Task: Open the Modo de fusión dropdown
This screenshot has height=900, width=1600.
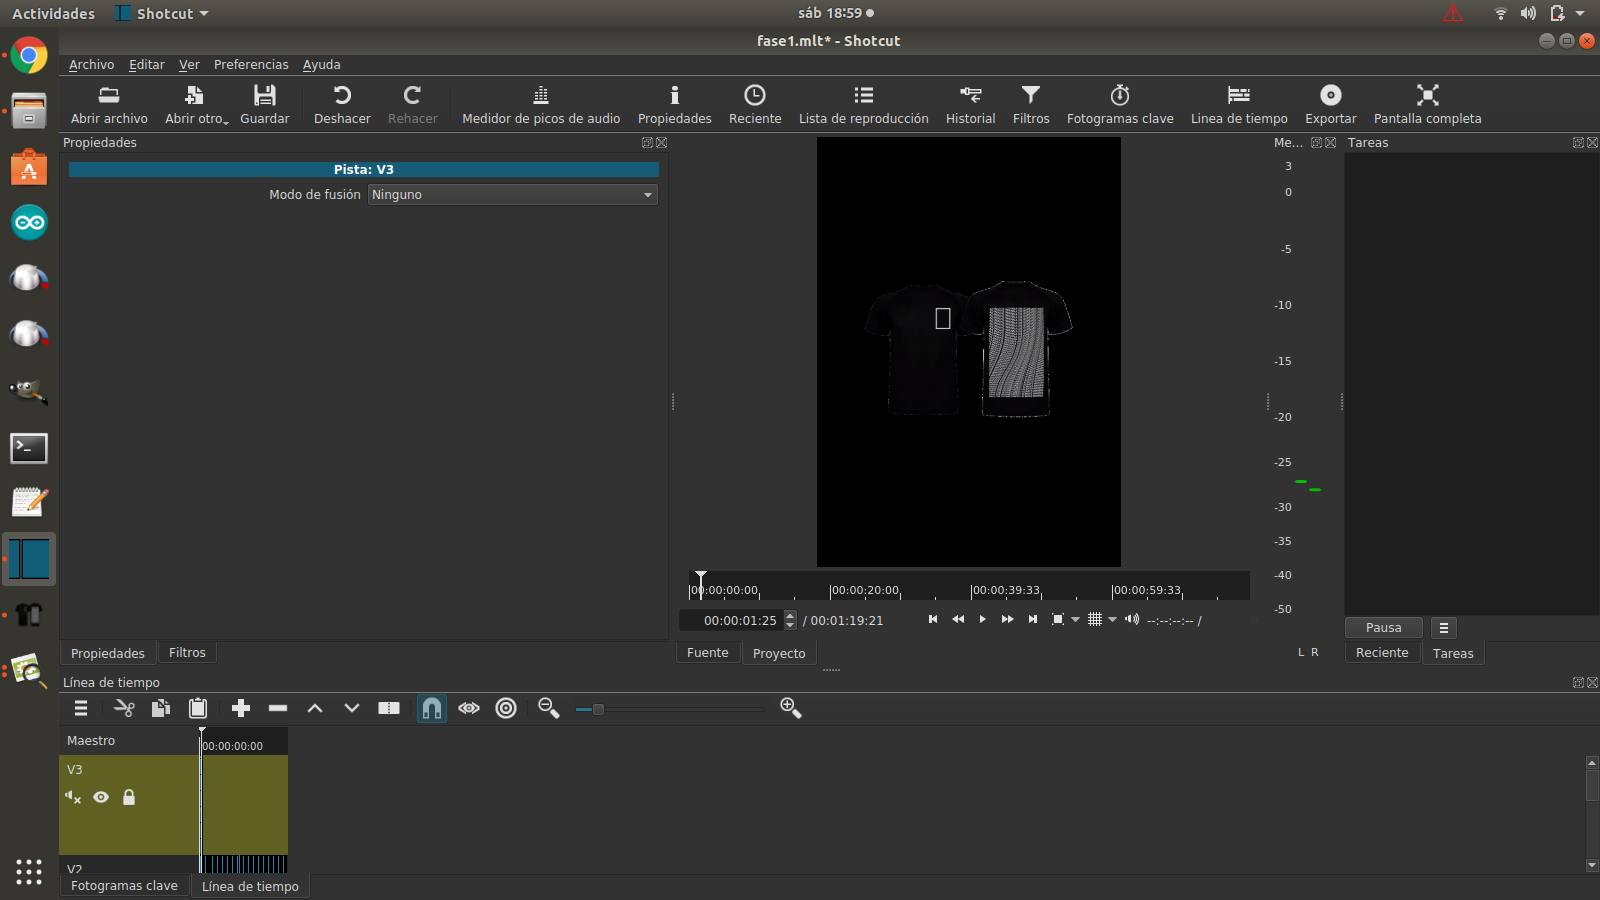Action: point(511,194)
